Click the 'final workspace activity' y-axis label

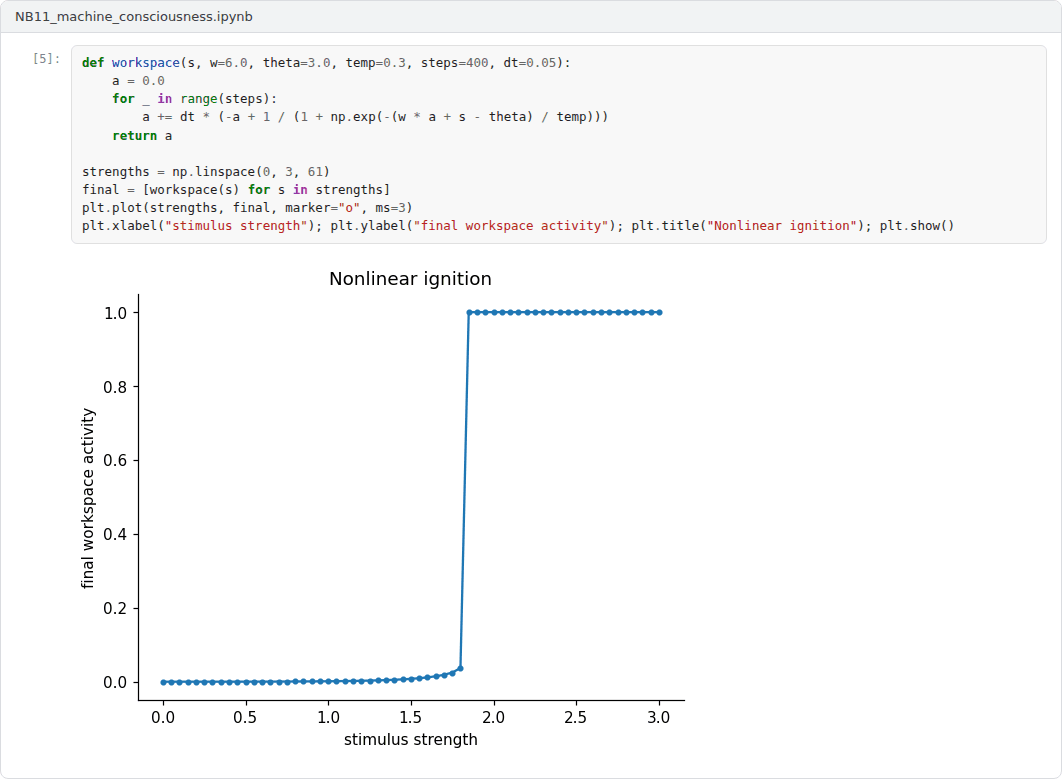[x=88, y=499]
